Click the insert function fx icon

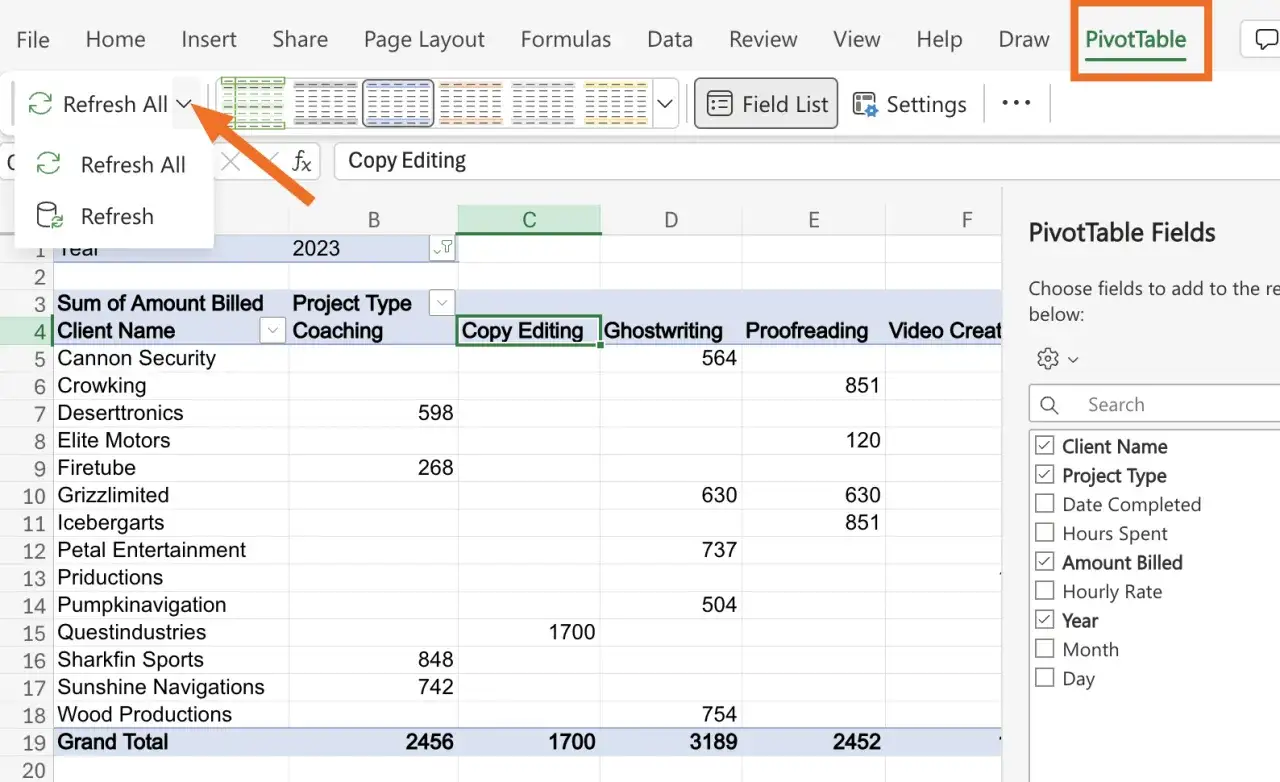301,161
